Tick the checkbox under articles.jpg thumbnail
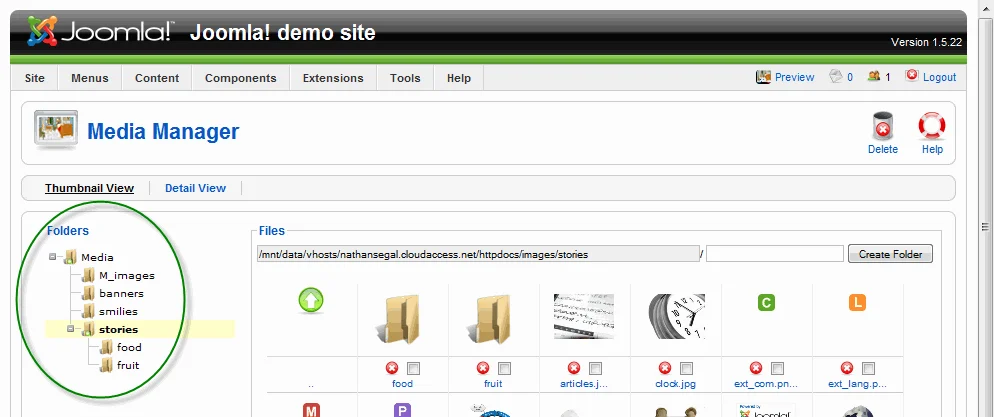994x417 pixels. tap(595, 368)
